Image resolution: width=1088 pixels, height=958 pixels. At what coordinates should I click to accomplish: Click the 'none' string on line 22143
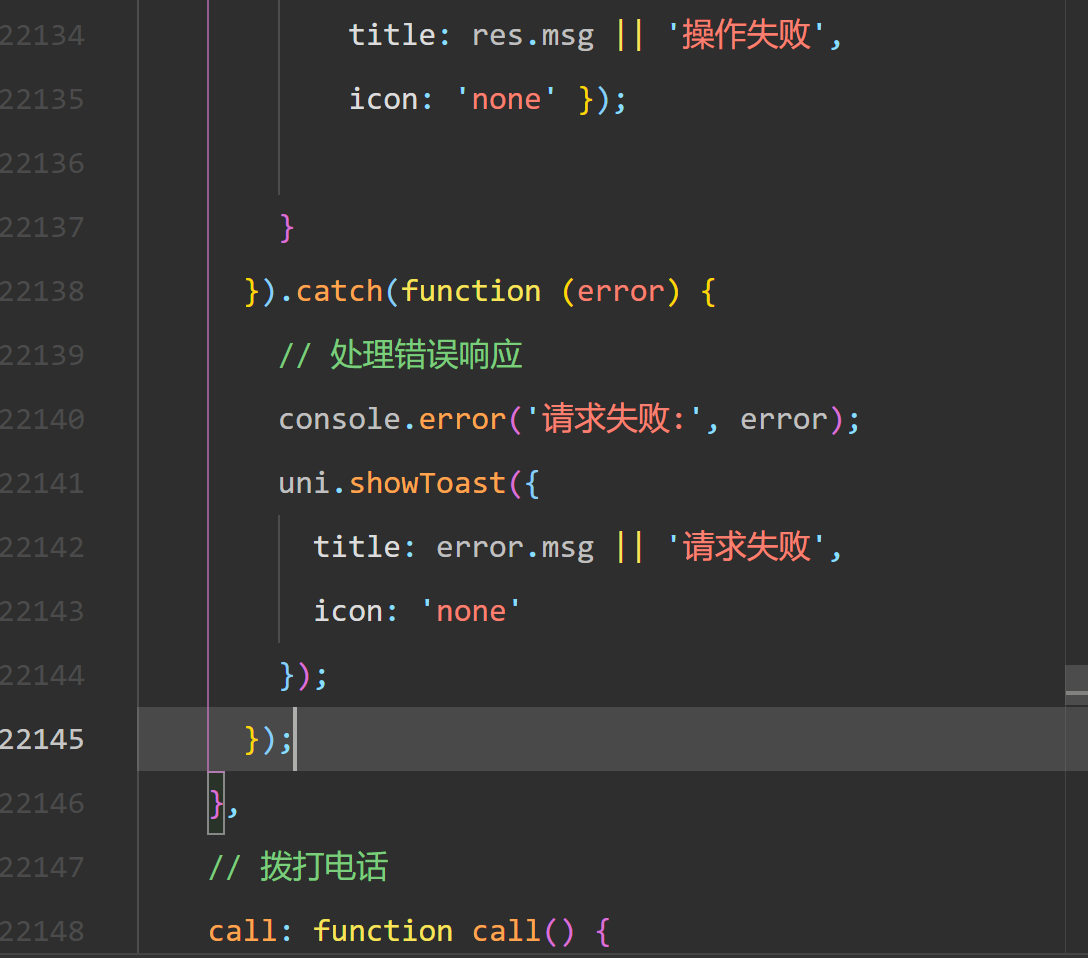(x=471, y=611)
